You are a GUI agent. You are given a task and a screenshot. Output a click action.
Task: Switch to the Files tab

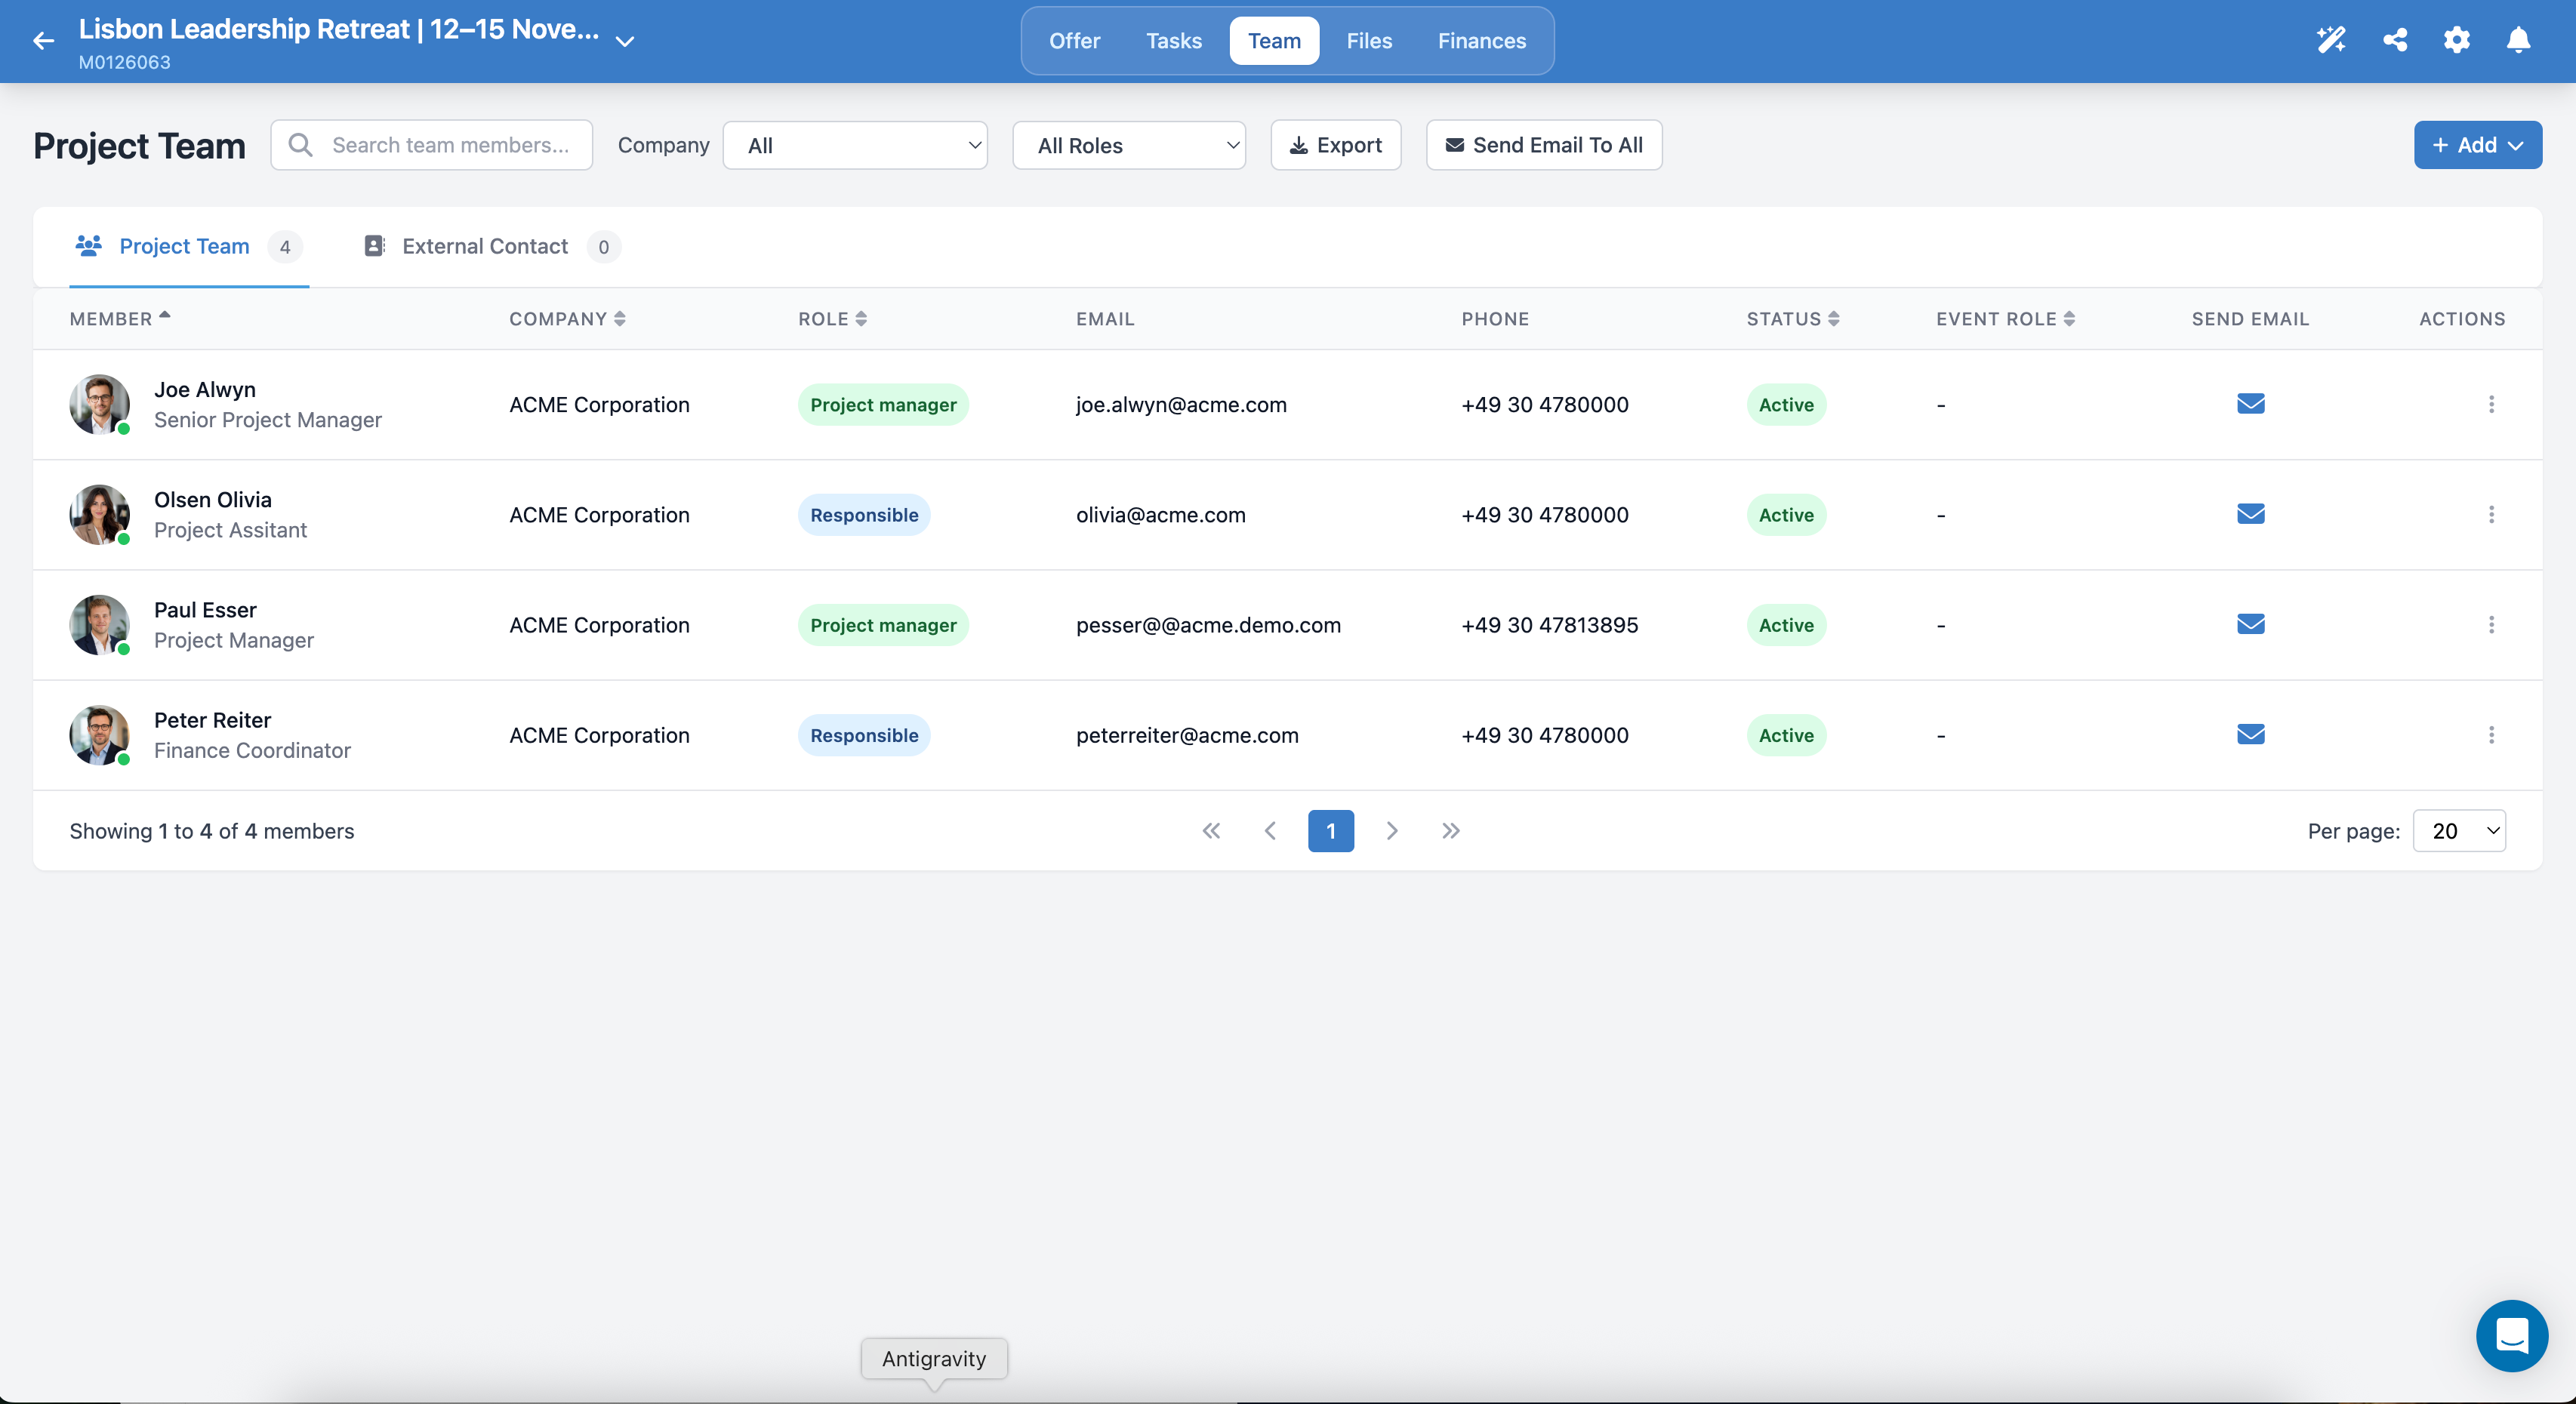coord(1369,41)
